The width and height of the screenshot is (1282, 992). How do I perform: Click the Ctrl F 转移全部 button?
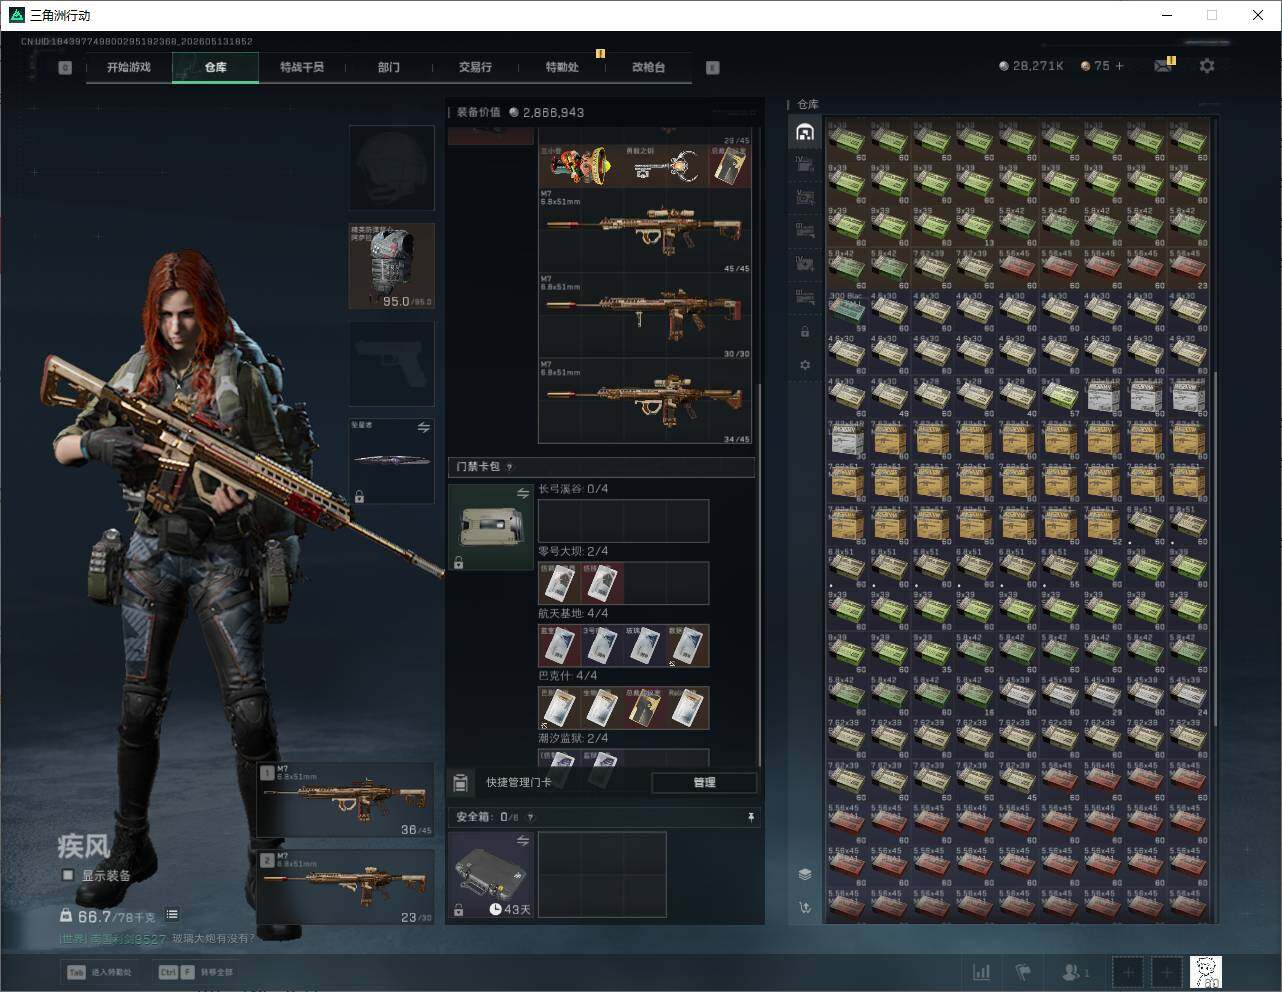(x=196, y=972)
